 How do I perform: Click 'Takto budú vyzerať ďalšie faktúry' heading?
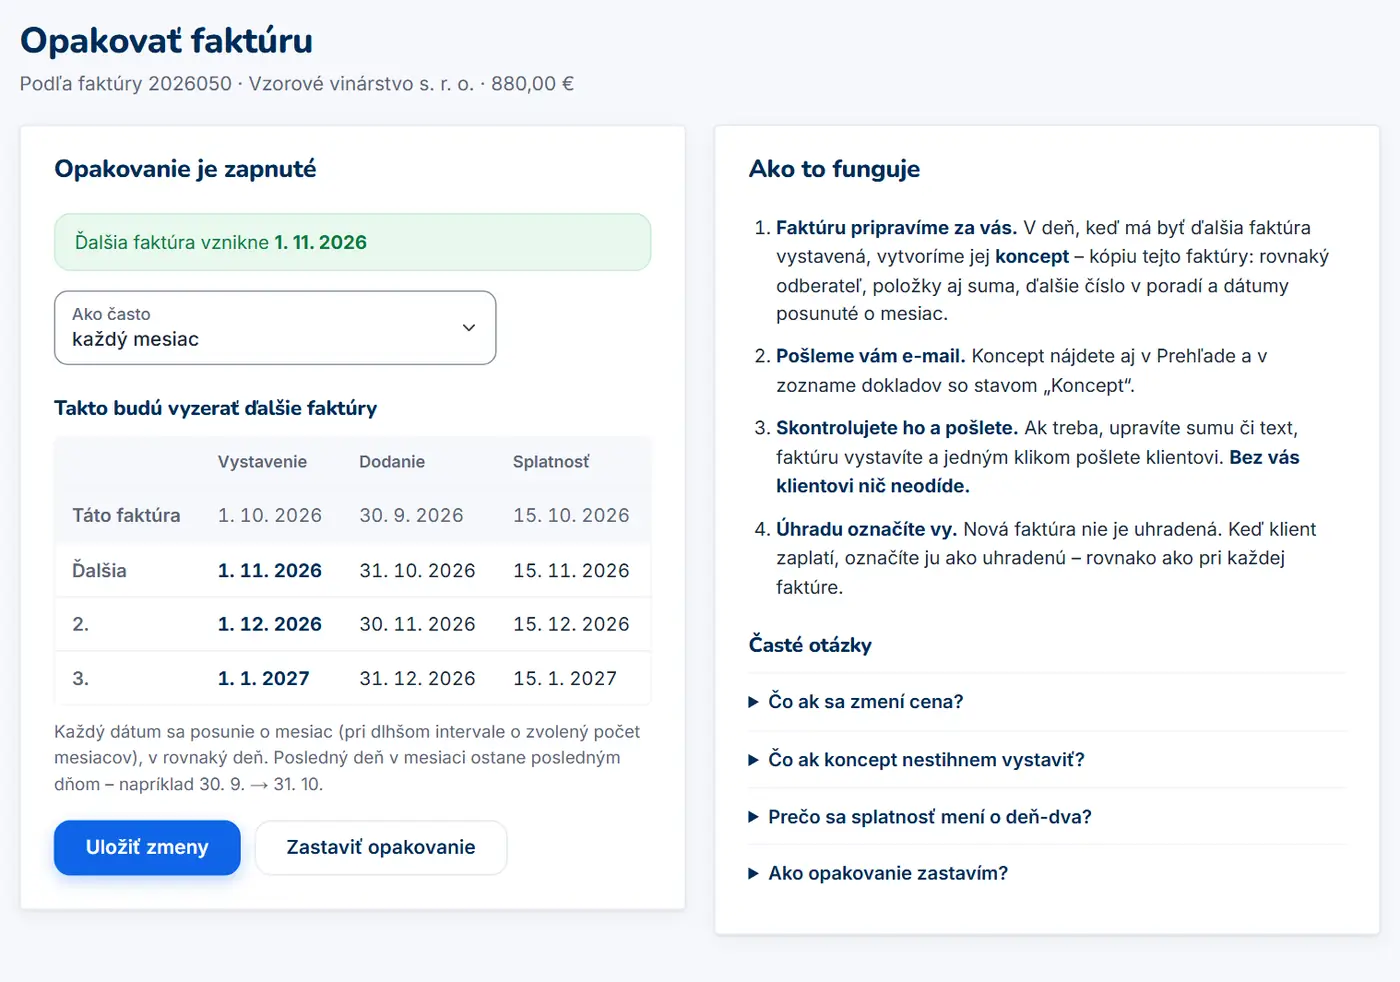216,408
